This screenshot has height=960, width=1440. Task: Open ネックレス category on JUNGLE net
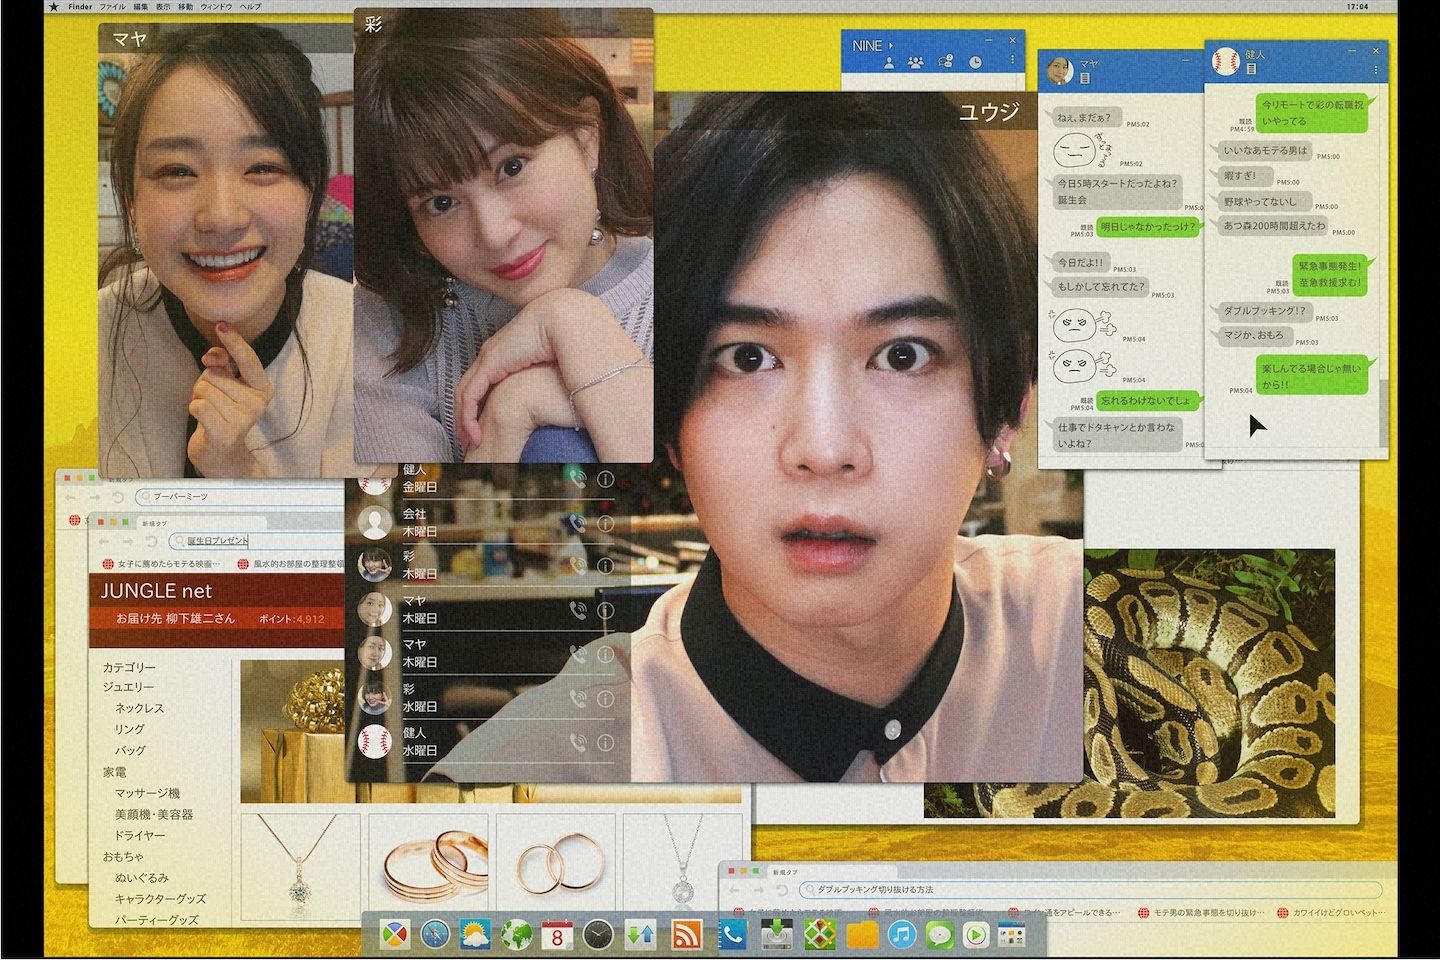139,708
